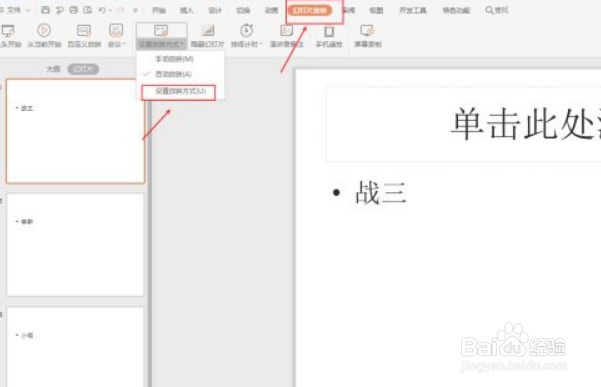Select the first slide thumbnail
The image size is (601, 387).
[x=76, y=131]
